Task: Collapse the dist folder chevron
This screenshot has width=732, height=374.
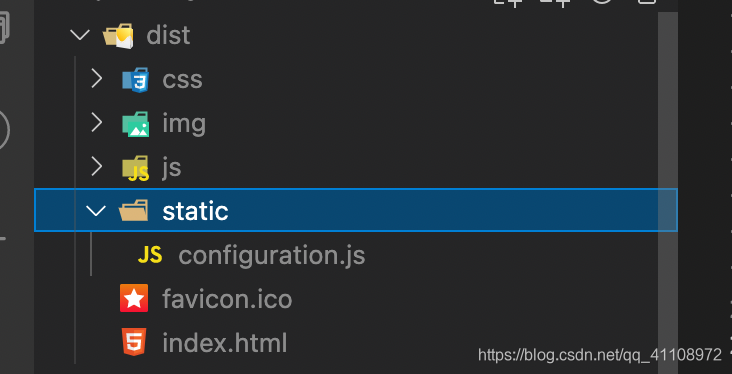Action: pos(80,35)
